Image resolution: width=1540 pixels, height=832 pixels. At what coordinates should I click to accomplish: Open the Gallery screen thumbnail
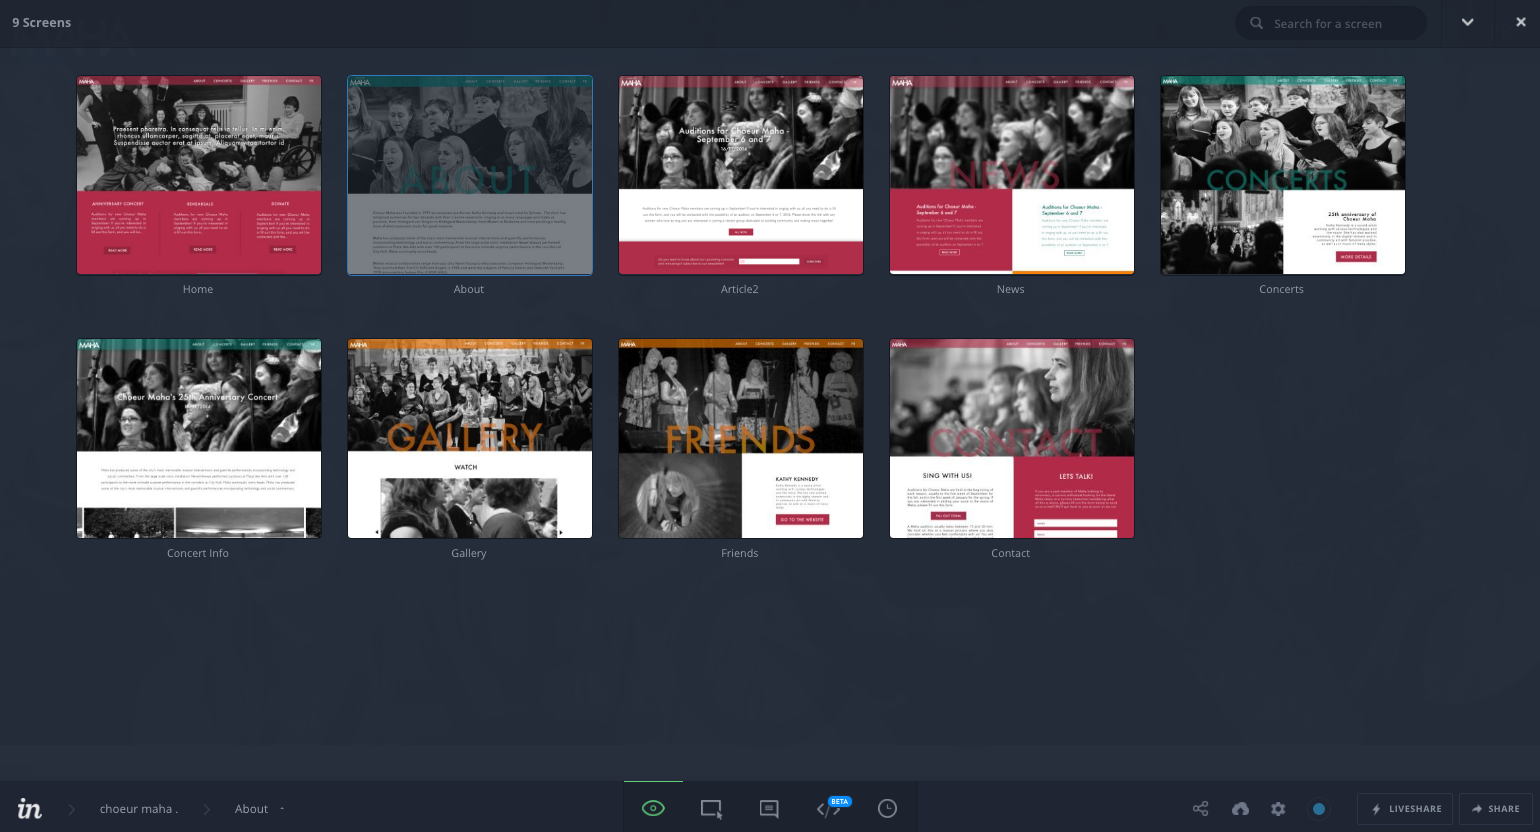tap(469, 438)
